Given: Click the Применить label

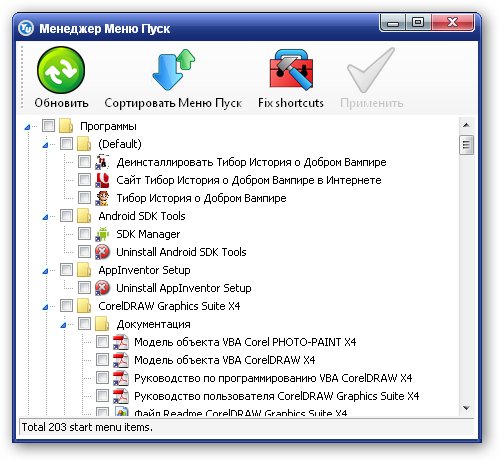Looking at the screenshot, I should [371, 103].
